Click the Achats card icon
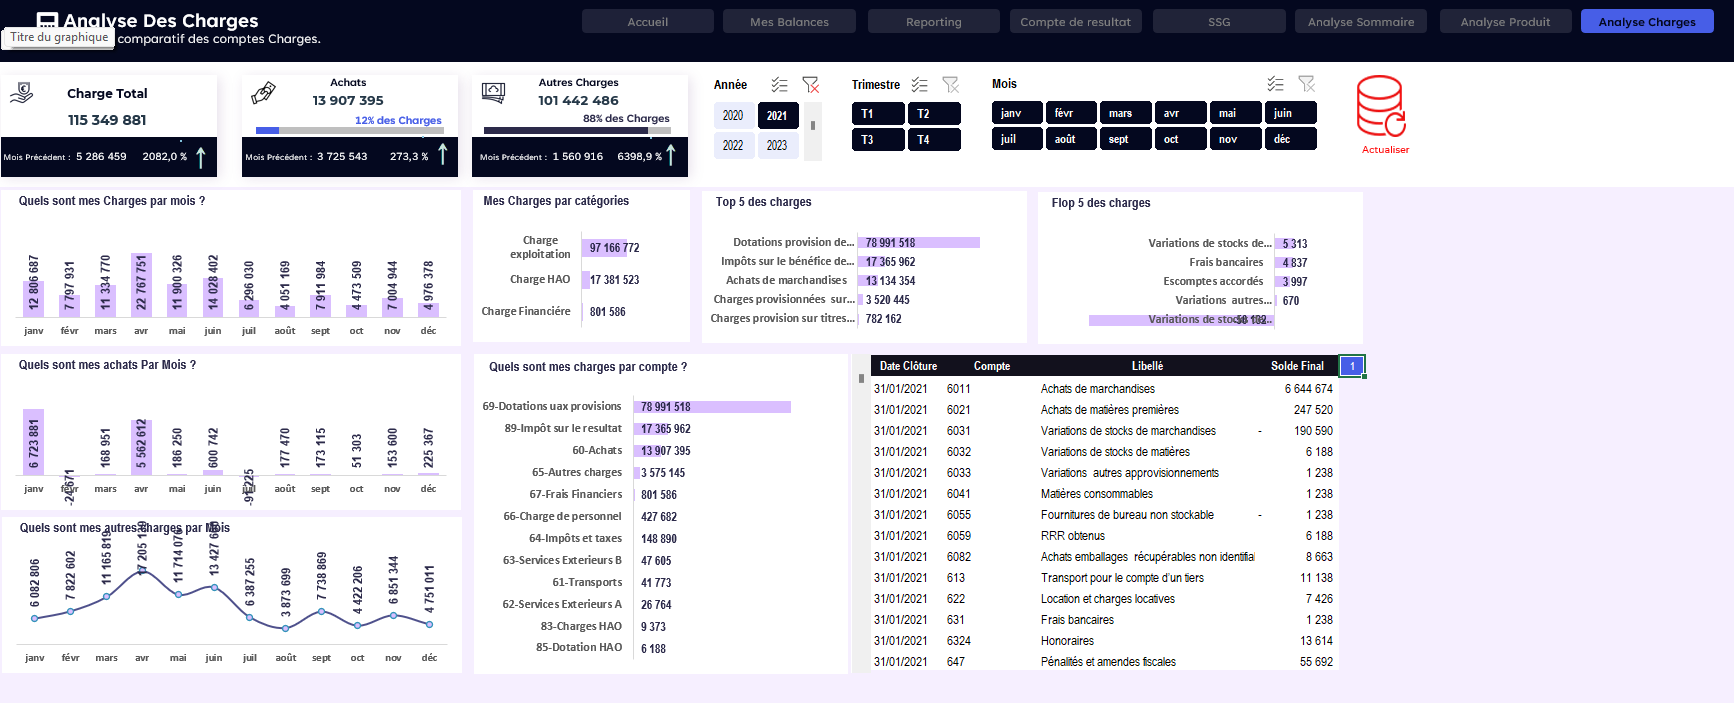The width and height of the screenshot is (1734, 703). pos(264,93)
